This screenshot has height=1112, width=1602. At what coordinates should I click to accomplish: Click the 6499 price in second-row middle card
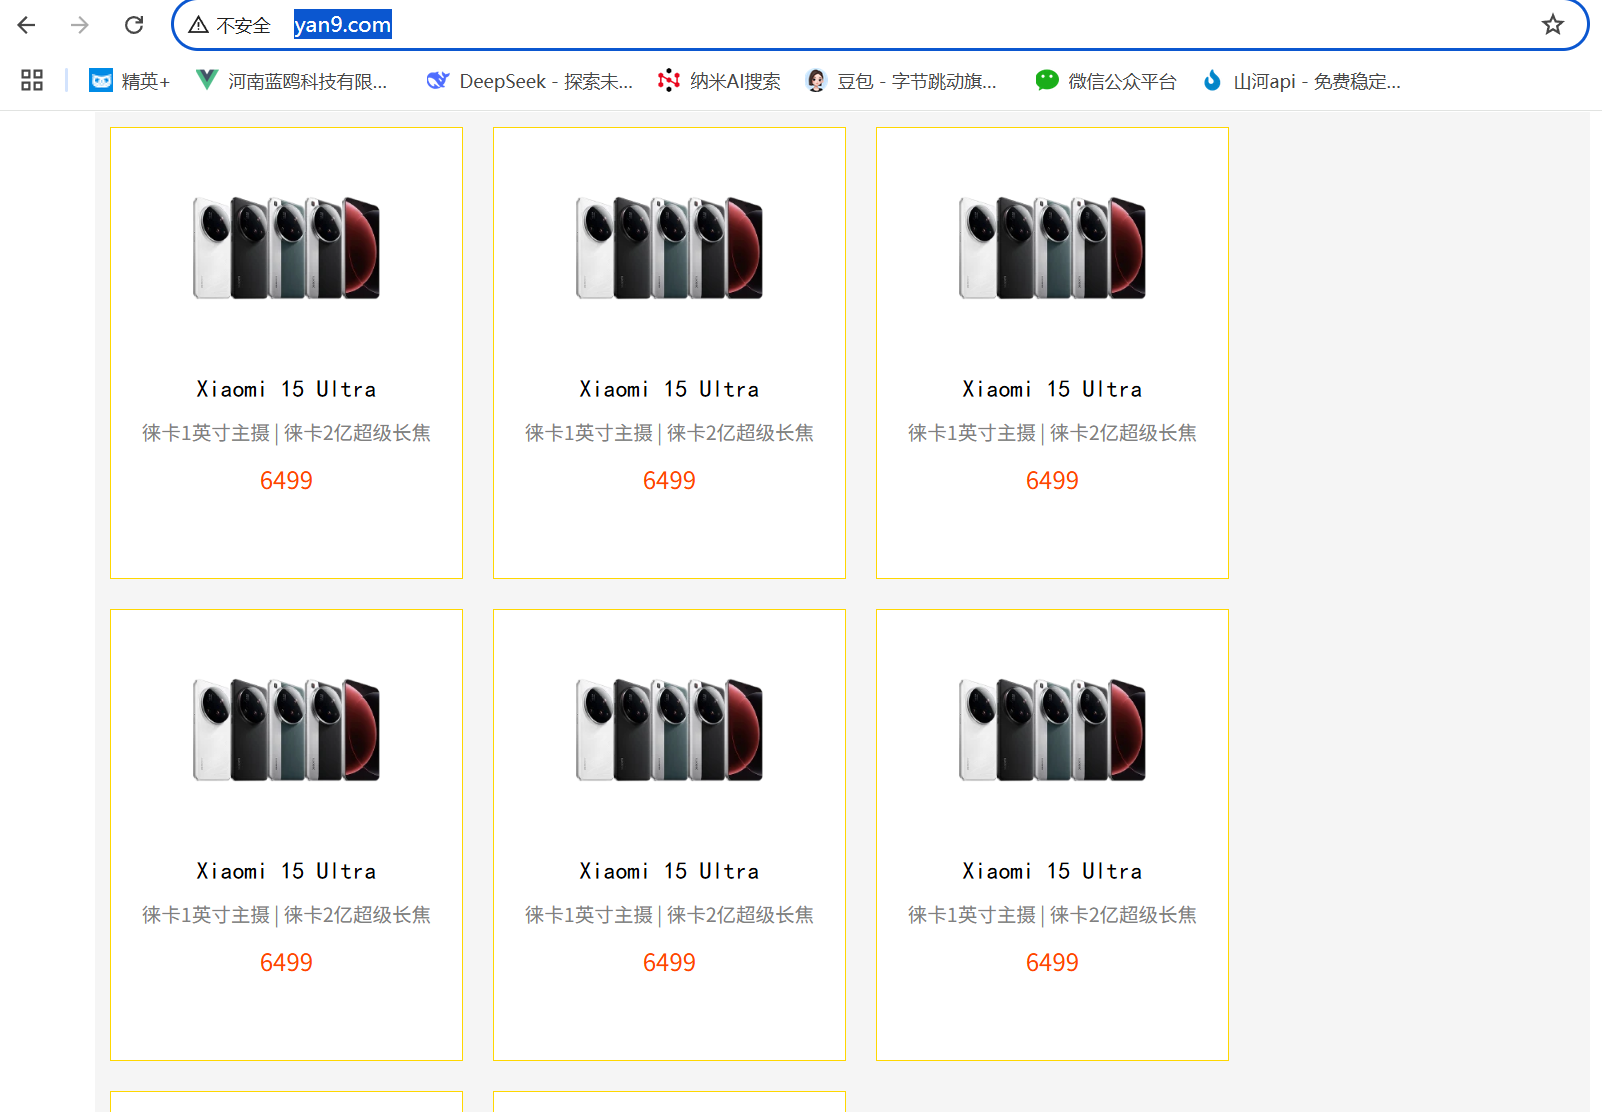(x=669, y=963)
